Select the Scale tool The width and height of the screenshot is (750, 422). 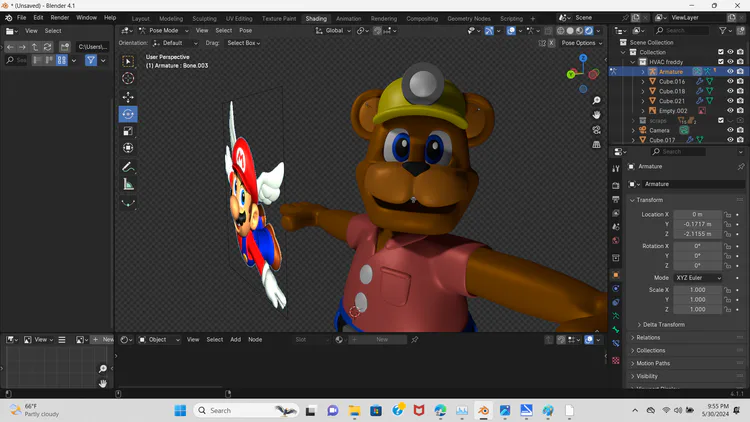[128, 131]
